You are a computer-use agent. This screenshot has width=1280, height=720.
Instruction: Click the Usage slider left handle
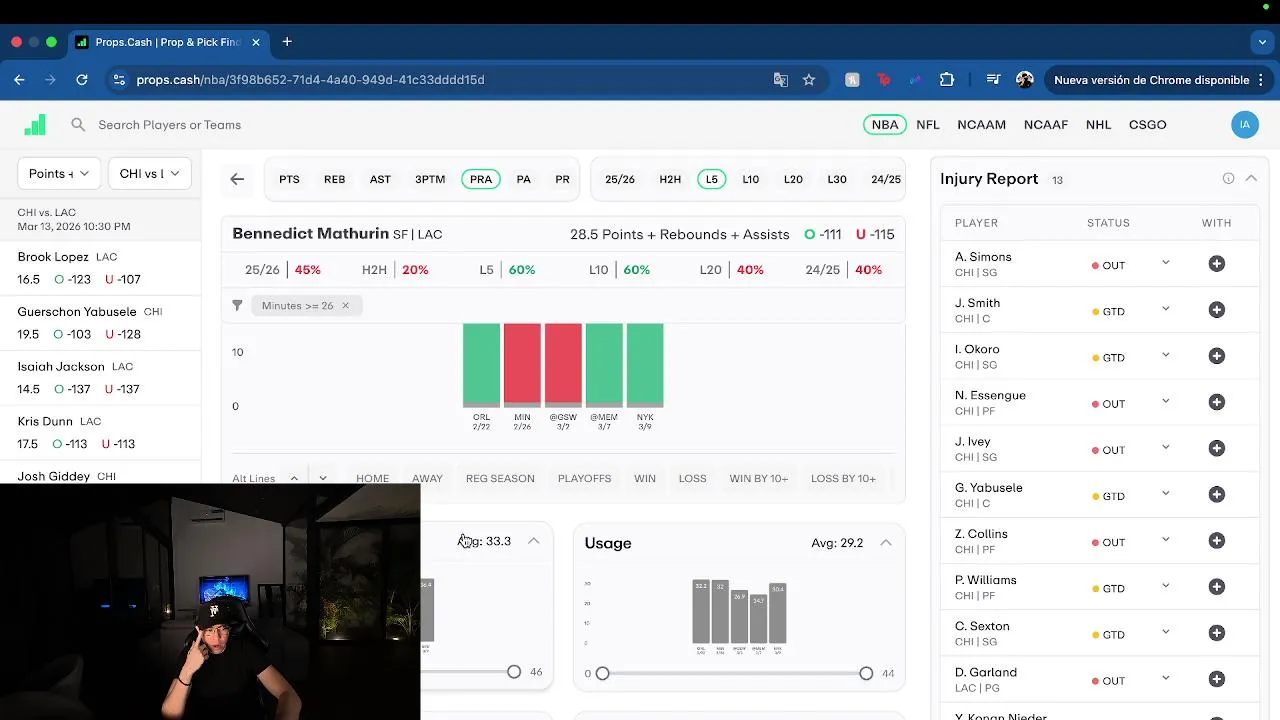[x=602, y=673]
